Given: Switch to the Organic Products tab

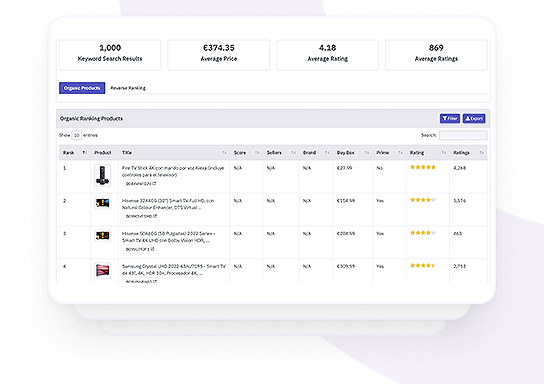Looking at the screenshot, I should click(82, 88).
